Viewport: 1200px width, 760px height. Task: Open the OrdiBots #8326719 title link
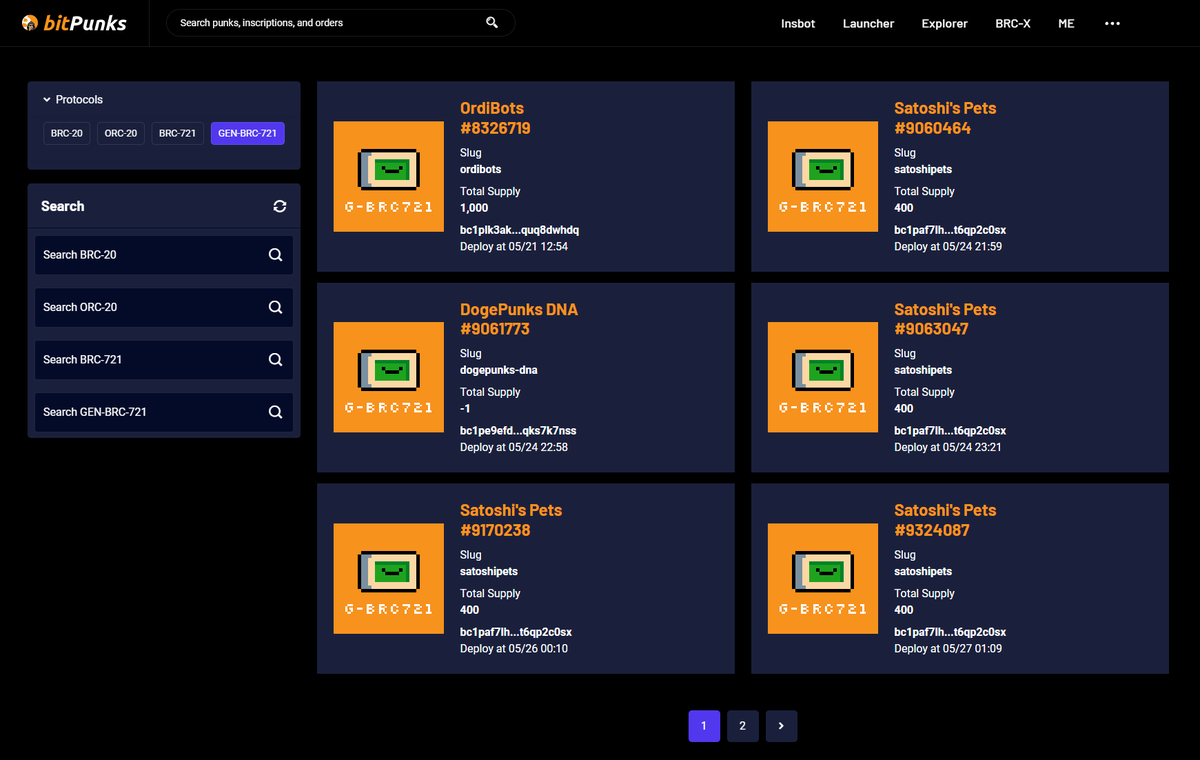(x=495, y=118)
